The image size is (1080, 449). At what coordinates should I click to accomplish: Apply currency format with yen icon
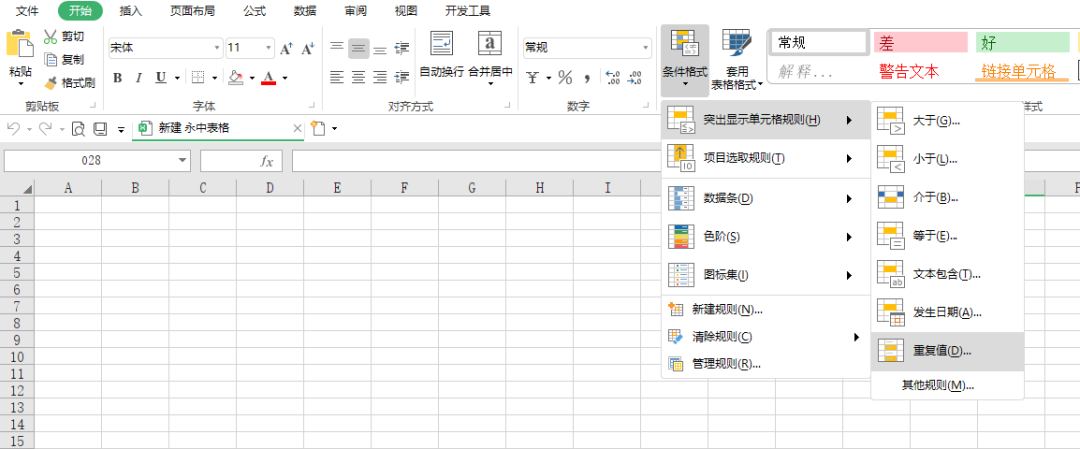[532, 77]
